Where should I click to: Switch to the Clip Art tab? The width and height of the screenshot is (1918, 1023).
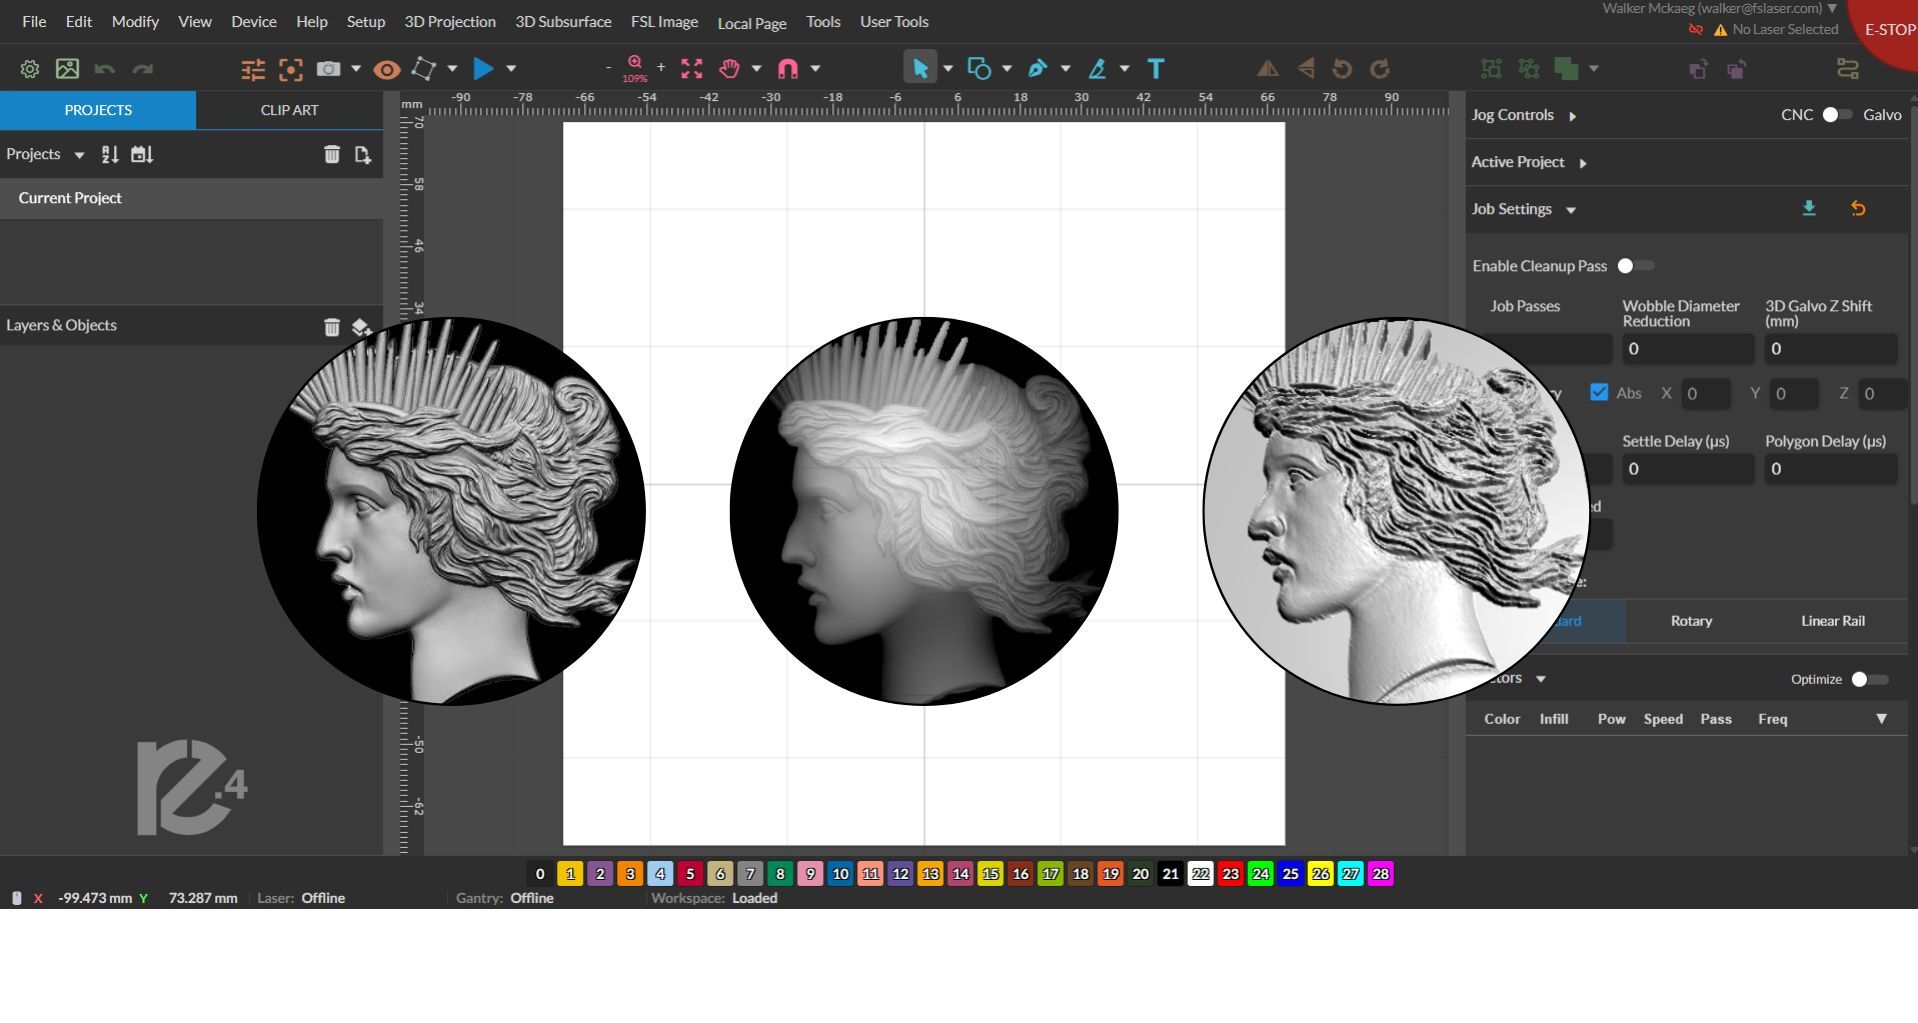point(288,110)
